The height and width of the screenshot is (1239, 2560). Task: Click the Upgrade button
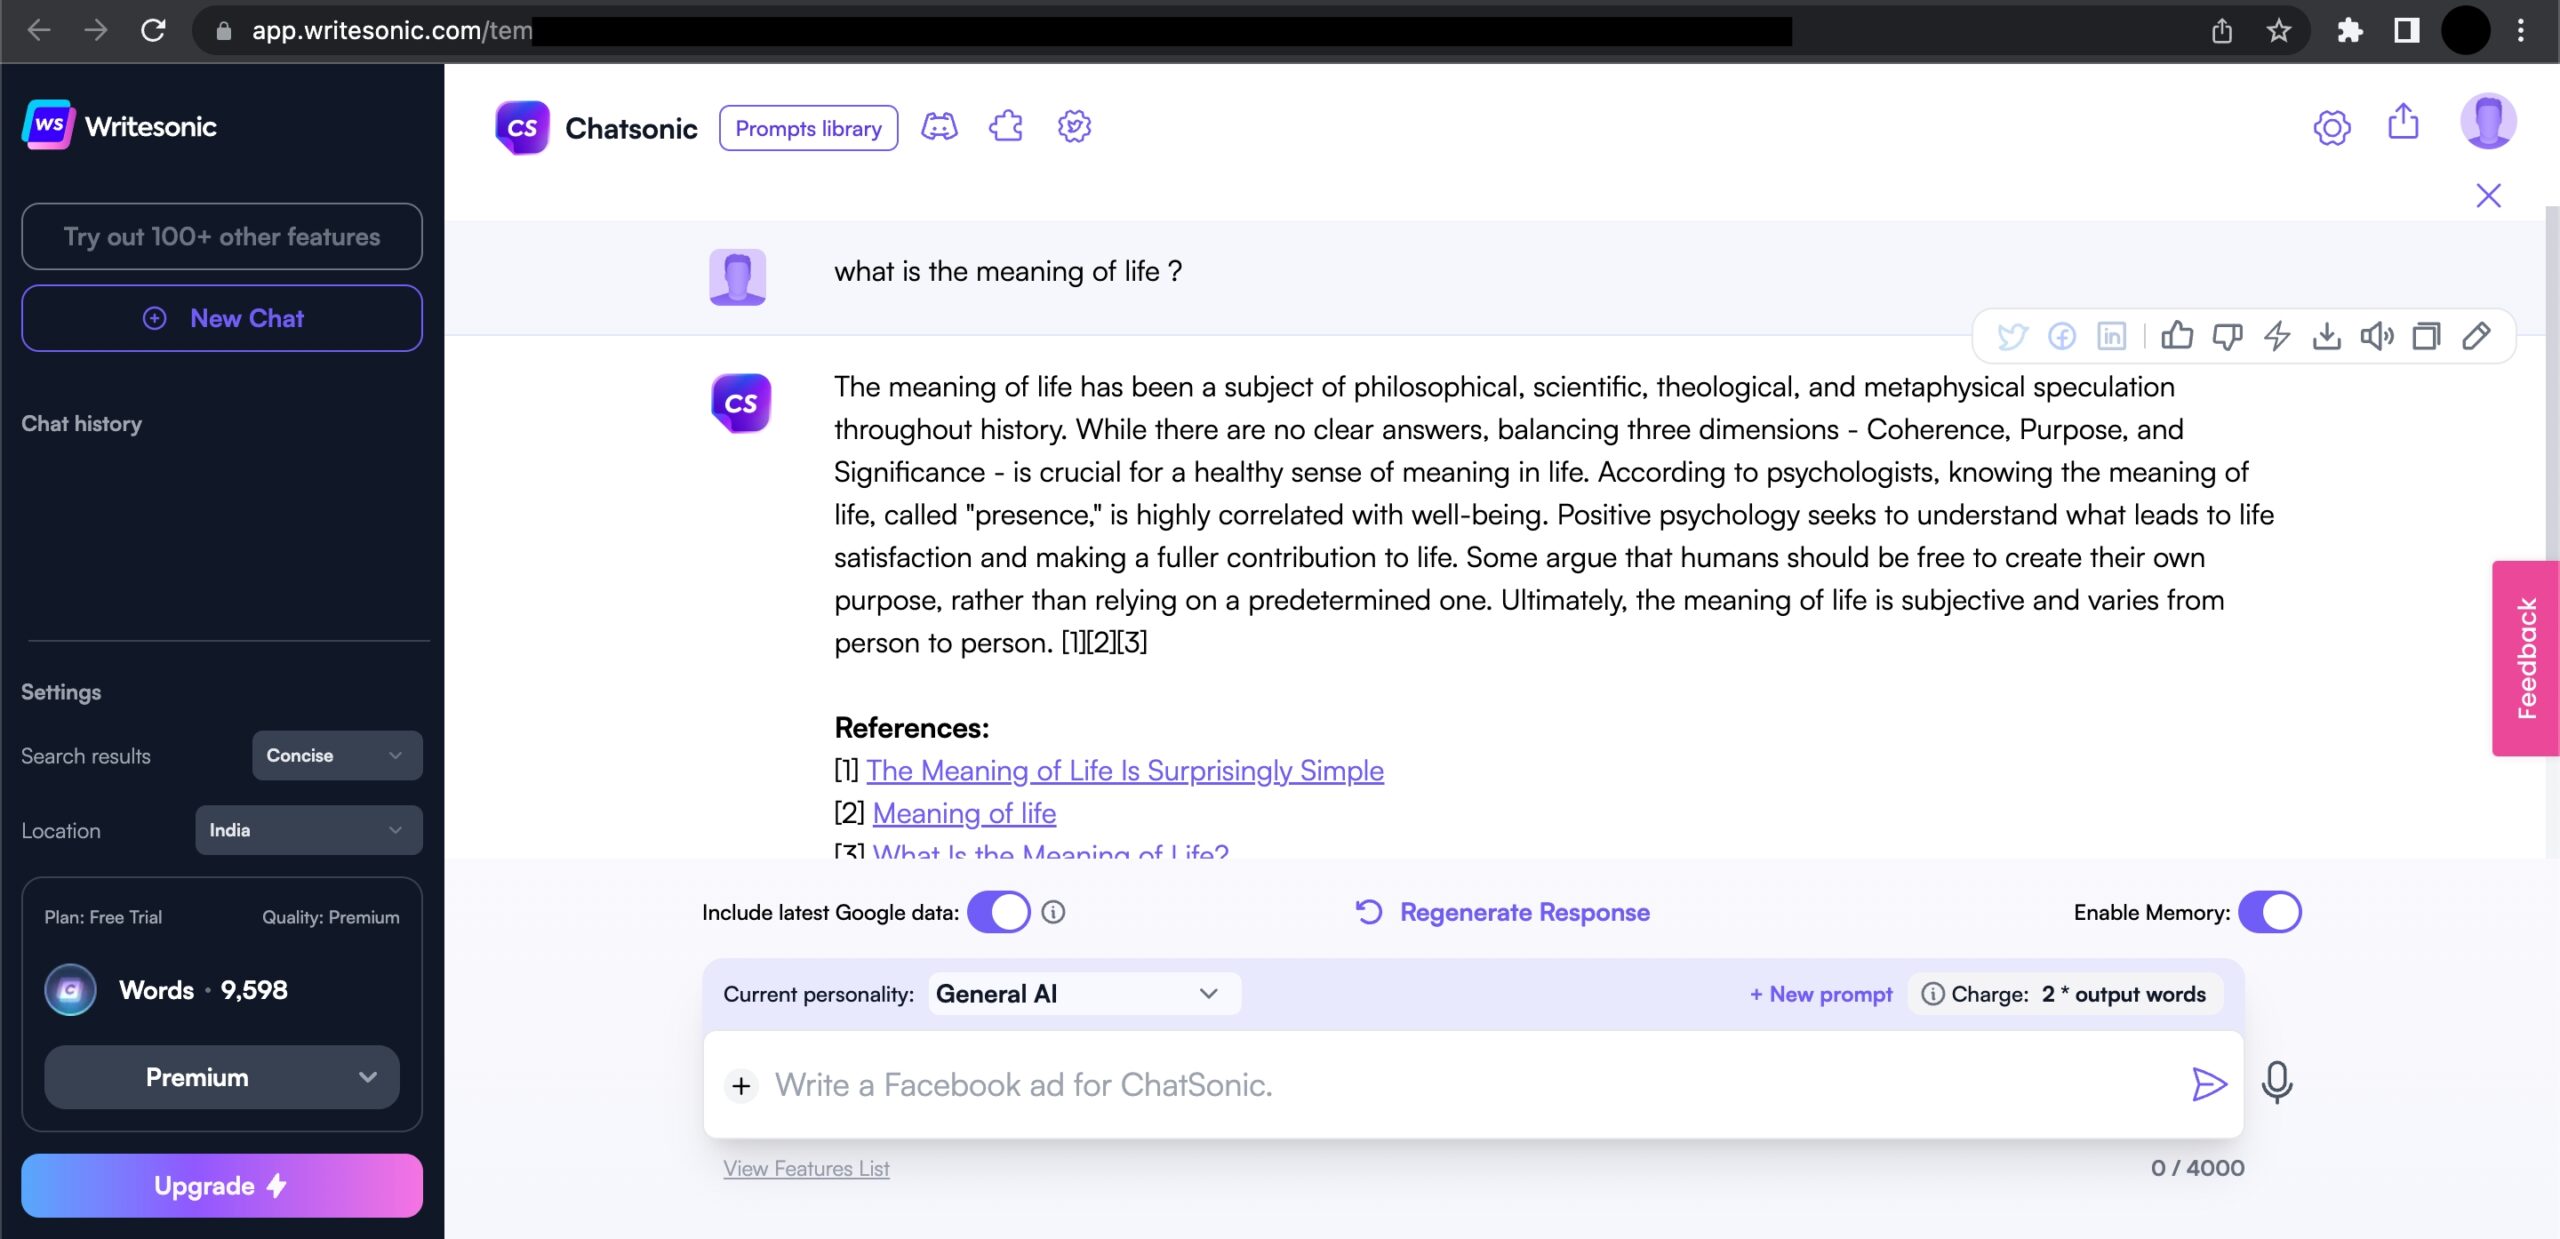[221, 1185]
